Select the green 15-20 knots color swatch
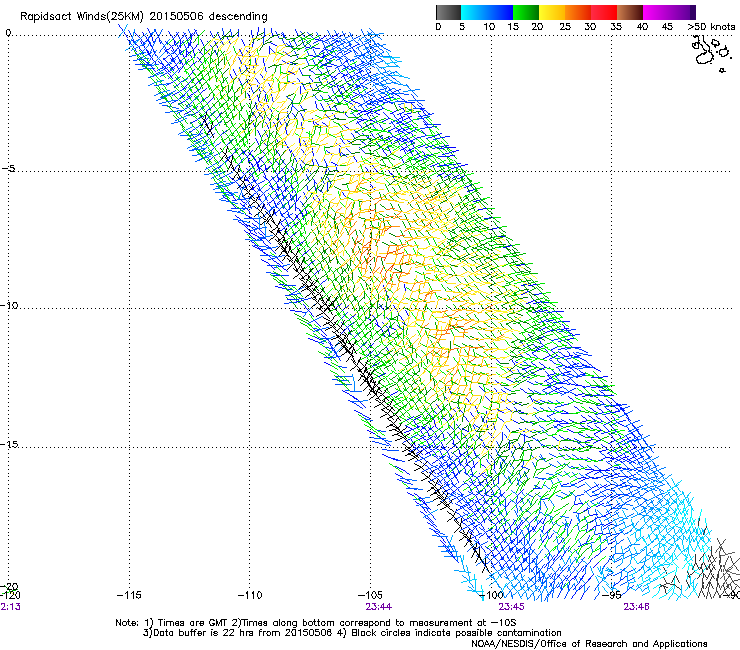 click(x=526, y=12)
